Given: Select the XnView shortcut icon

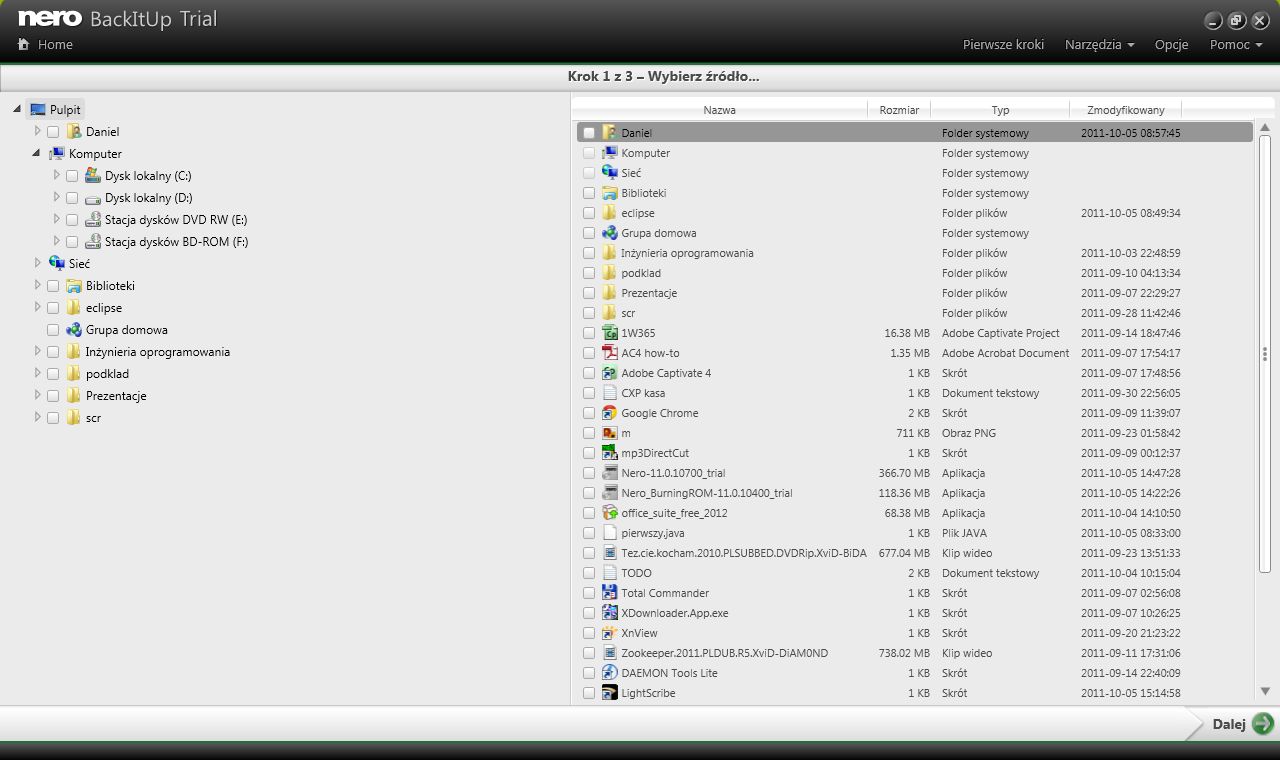Looking at the screenshot, I should [610, 633].
